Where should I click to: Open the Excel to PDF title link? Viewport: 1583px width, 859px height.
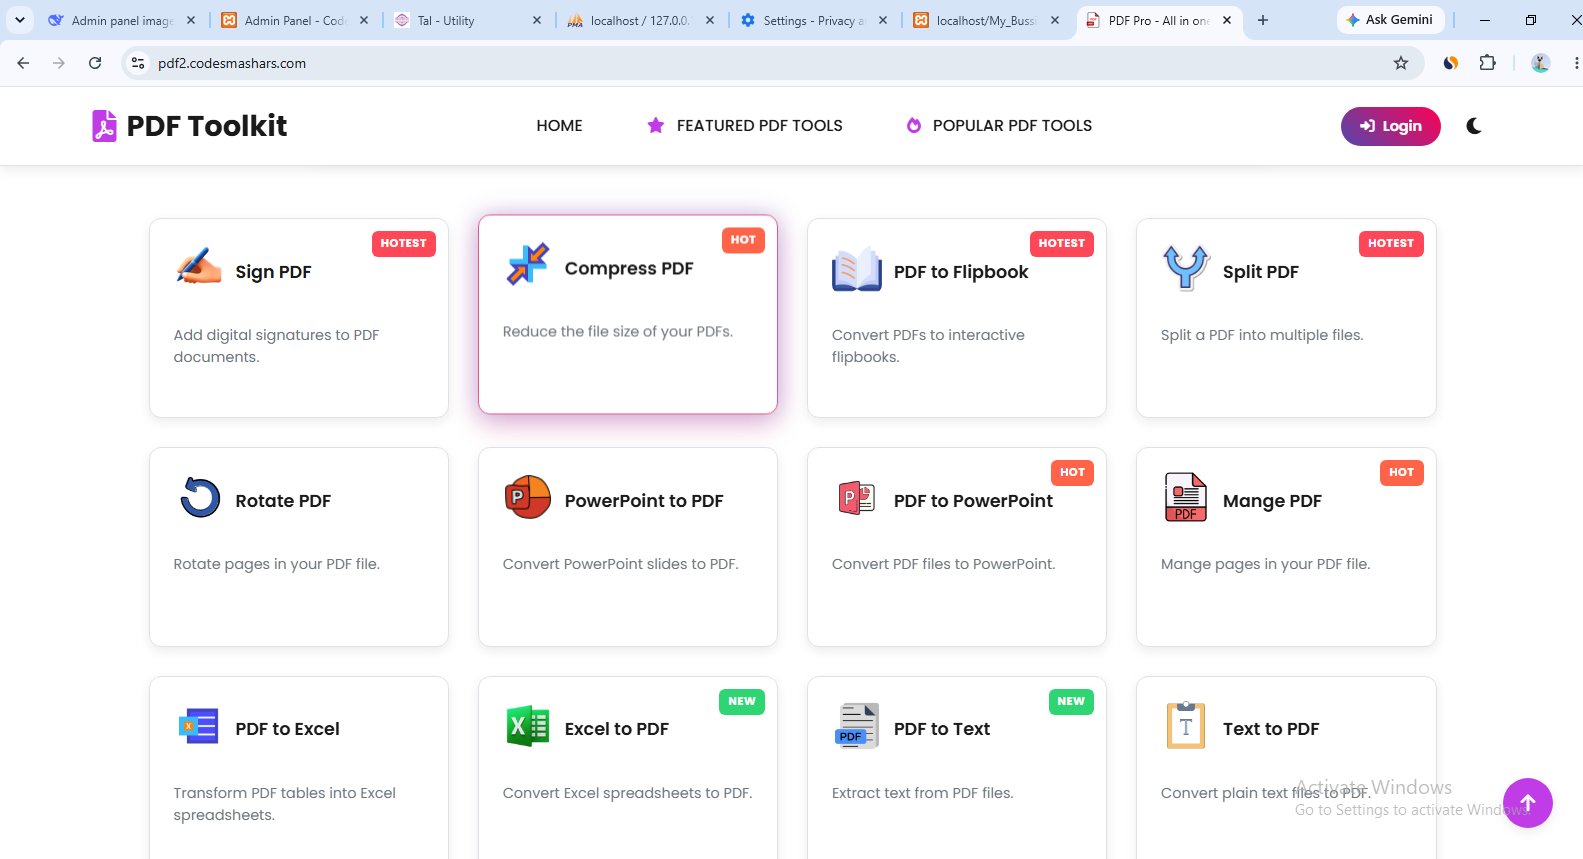pyautogui.click(x=616, y=729)
